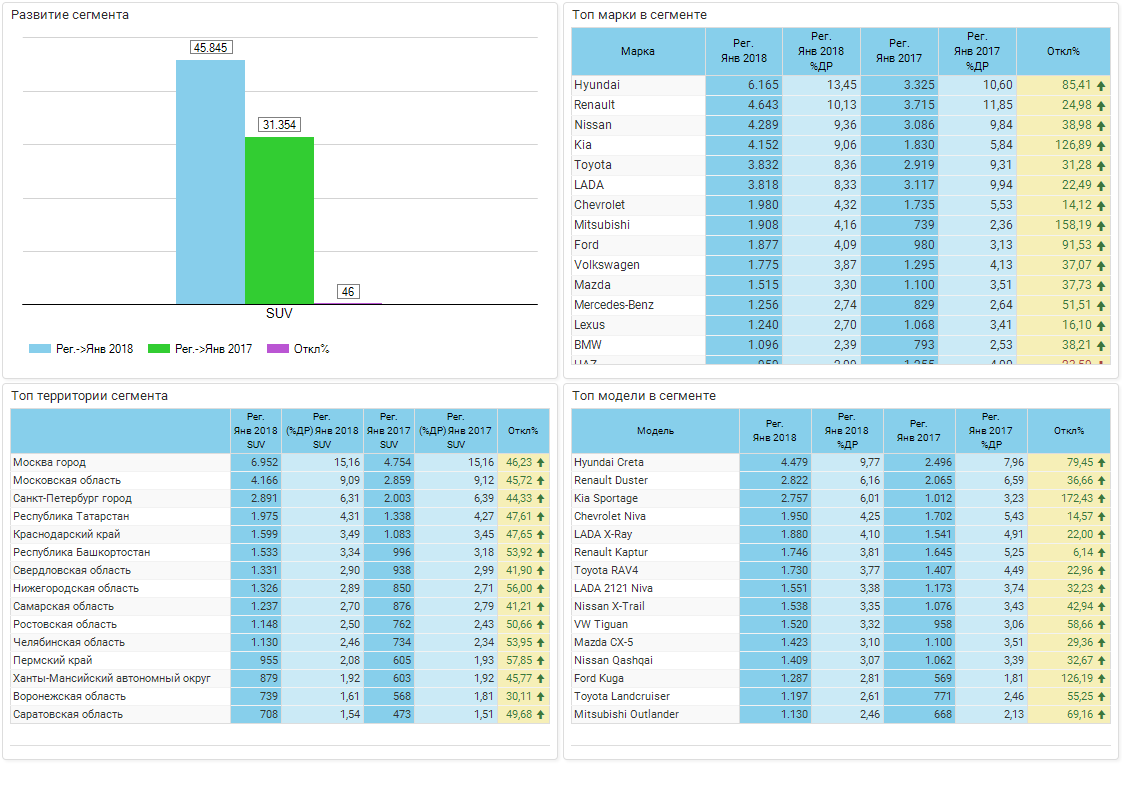
Task: Click the up arrow beside 58,66 VW Tiguan
Action: point(1101,625)
